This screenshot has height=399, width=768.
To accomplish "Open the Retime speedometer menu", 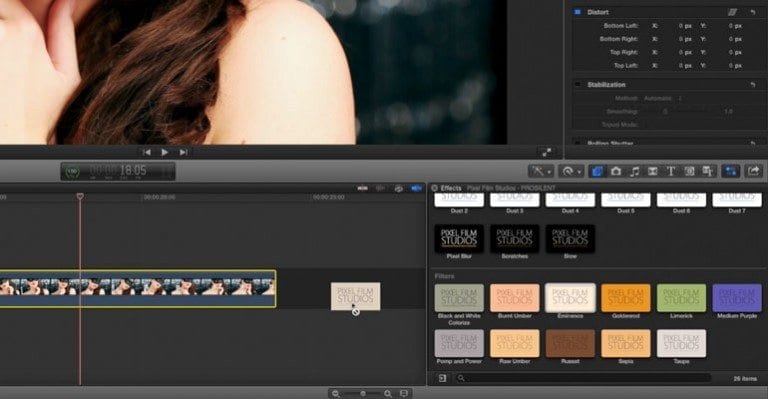I will tap(571, 171).
